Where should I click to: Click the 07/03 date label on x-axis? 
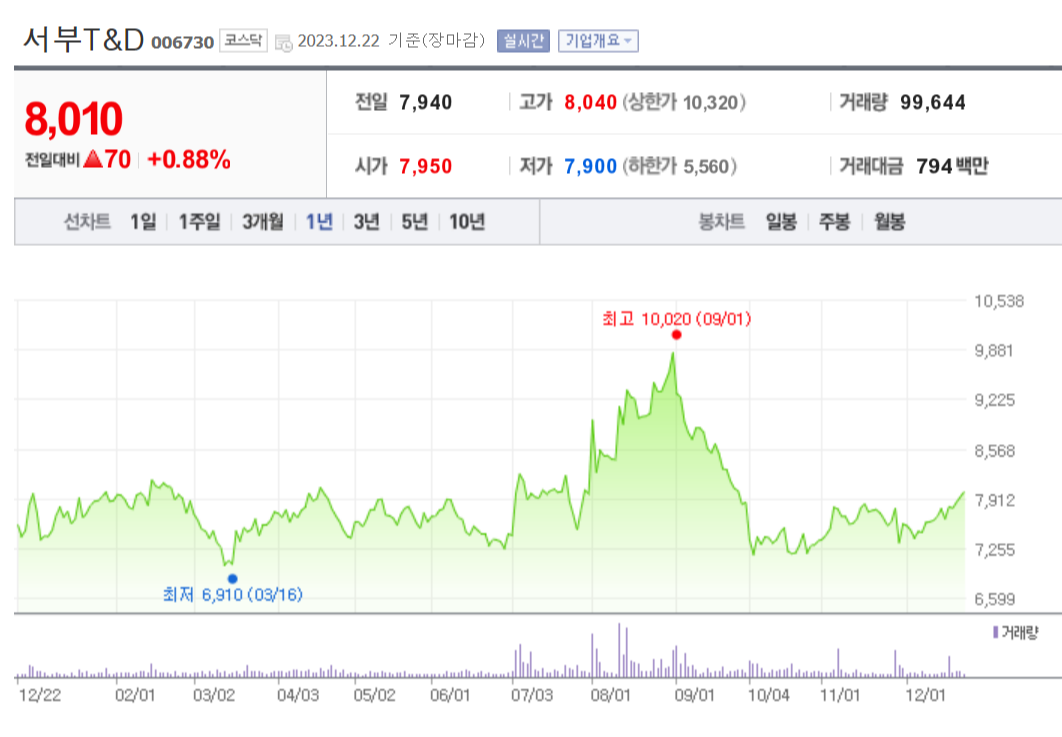pos(532,696)
